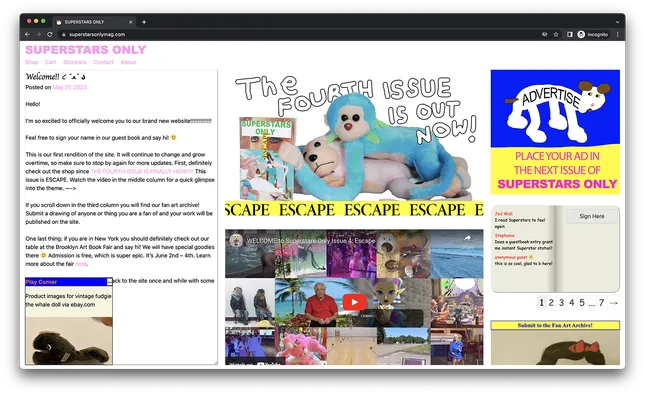Go to guestbook page 3

[x=561, y=303]
